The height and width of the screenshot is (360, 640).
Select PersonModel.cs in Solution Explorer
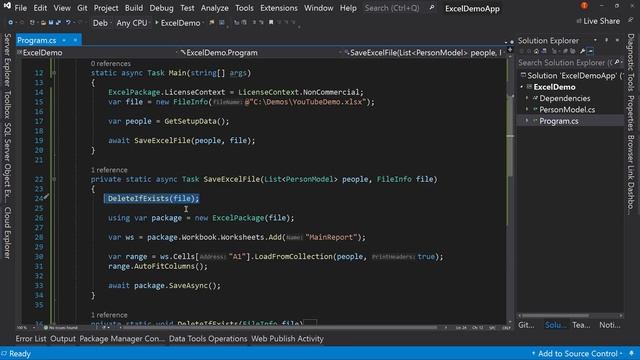(x=567, y=109)
